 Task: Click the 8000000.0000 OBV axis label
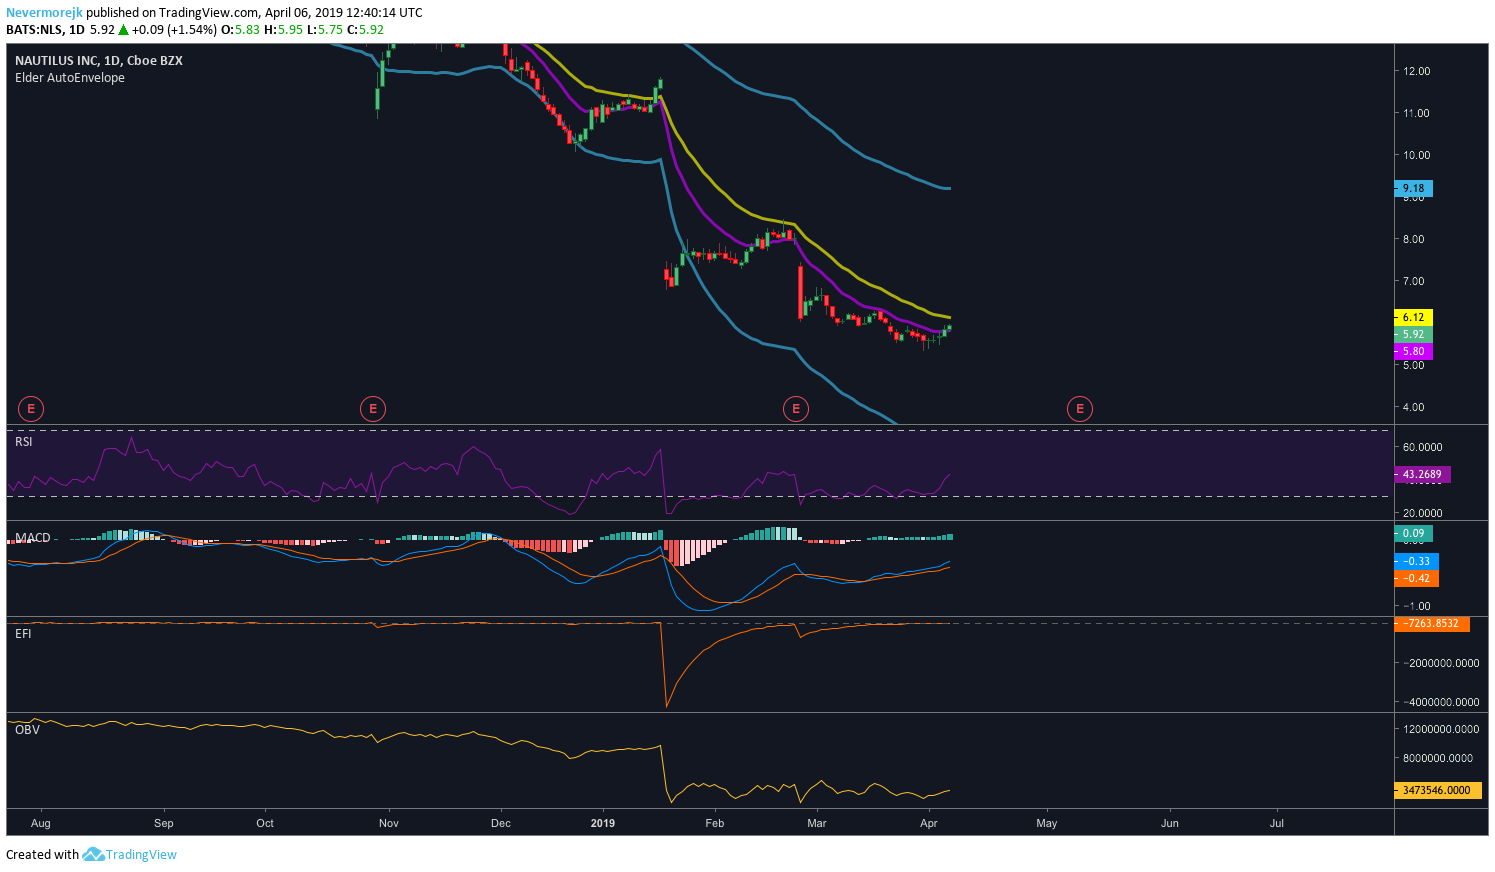[x=1438, y=758]
